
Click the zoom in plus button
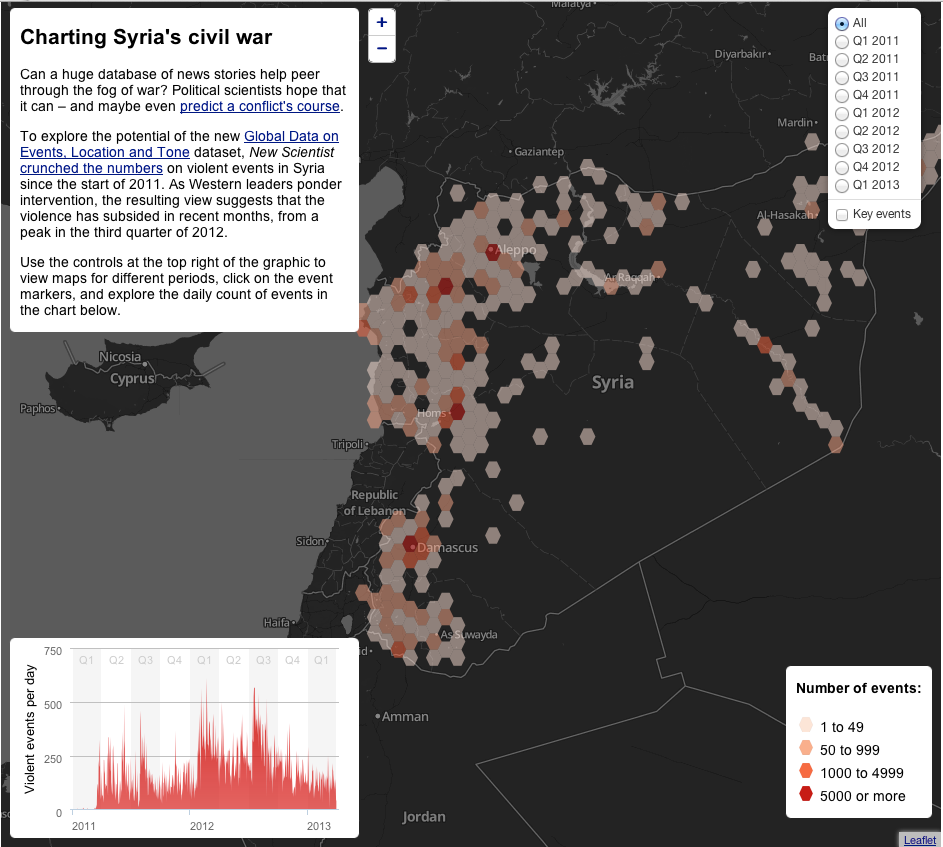[x=382, y=22]
